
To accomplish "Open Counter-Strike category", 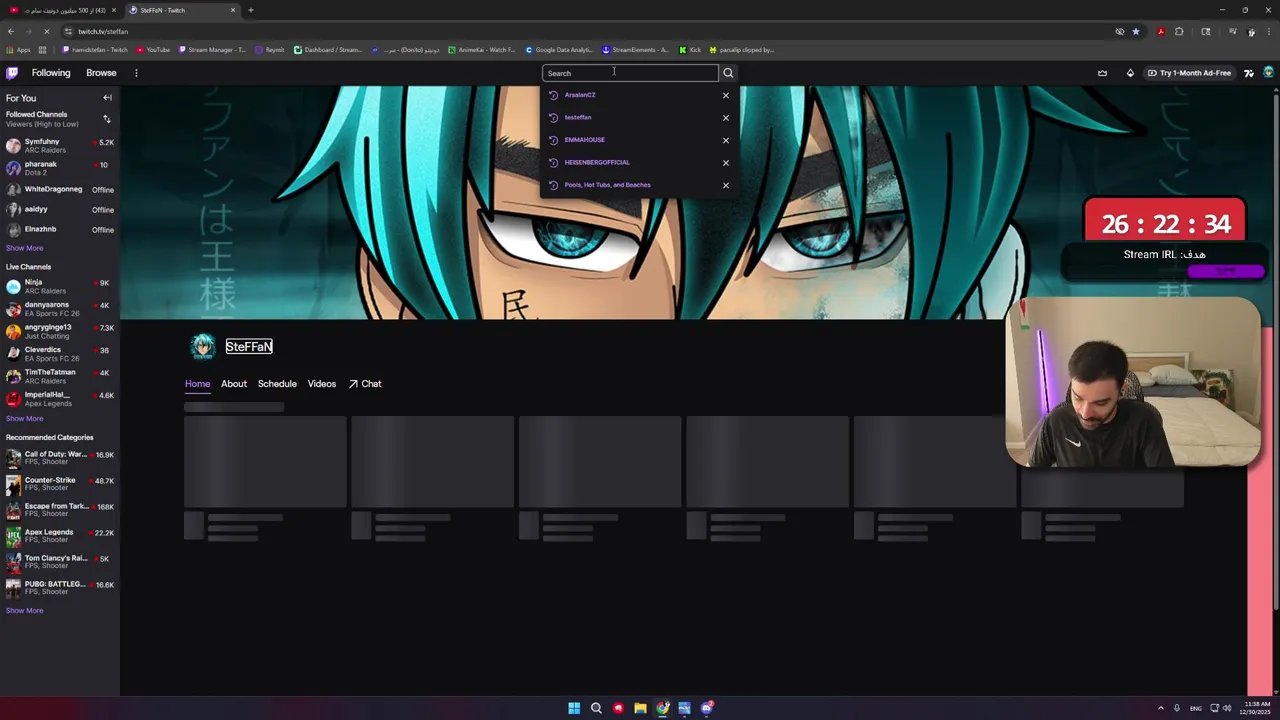I will [60, 484].
